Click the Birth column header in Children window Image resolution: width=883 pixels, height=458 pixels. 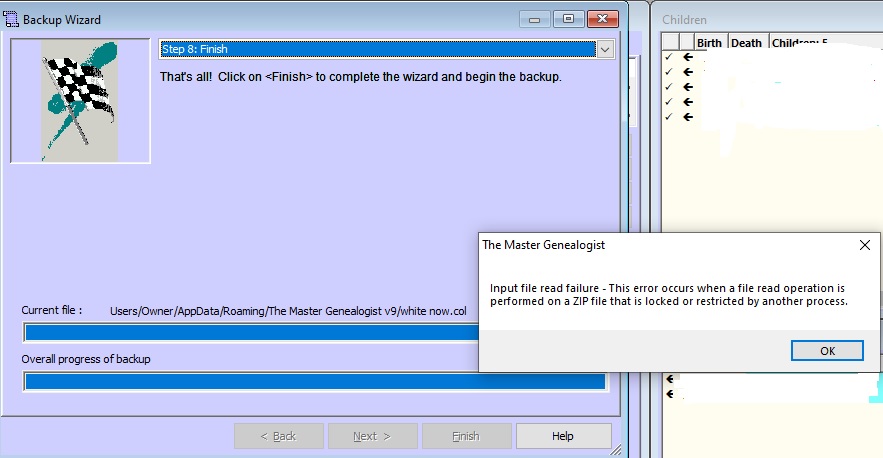click(709, 43)
